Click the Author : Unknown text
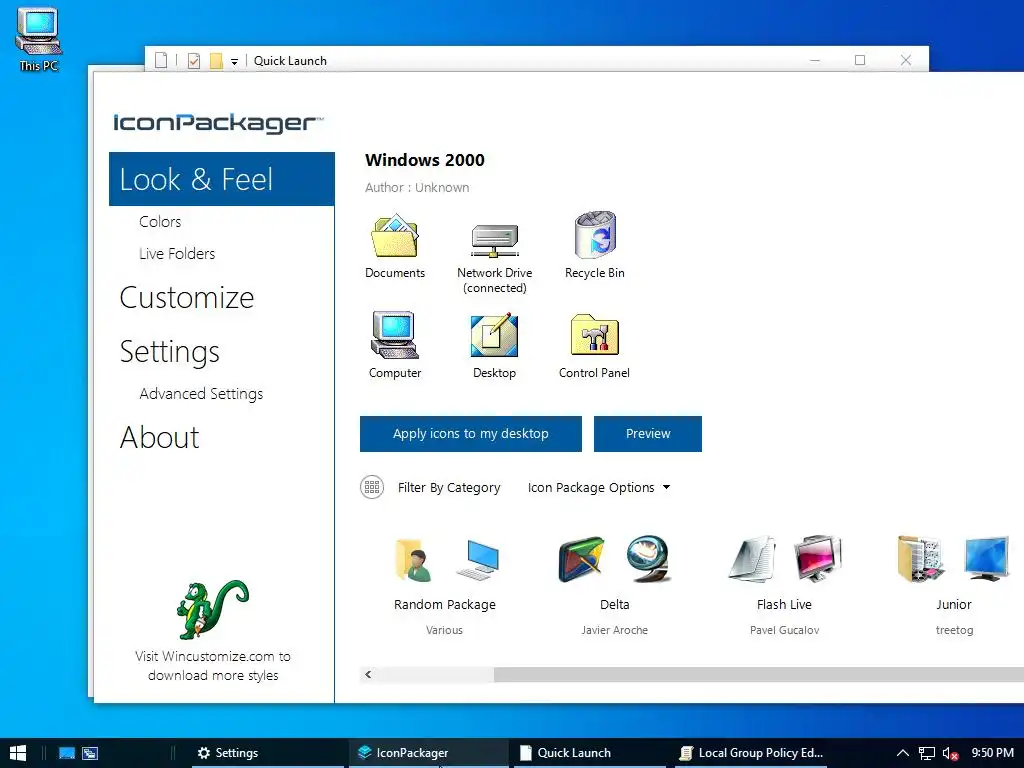 tap(417, 187)
